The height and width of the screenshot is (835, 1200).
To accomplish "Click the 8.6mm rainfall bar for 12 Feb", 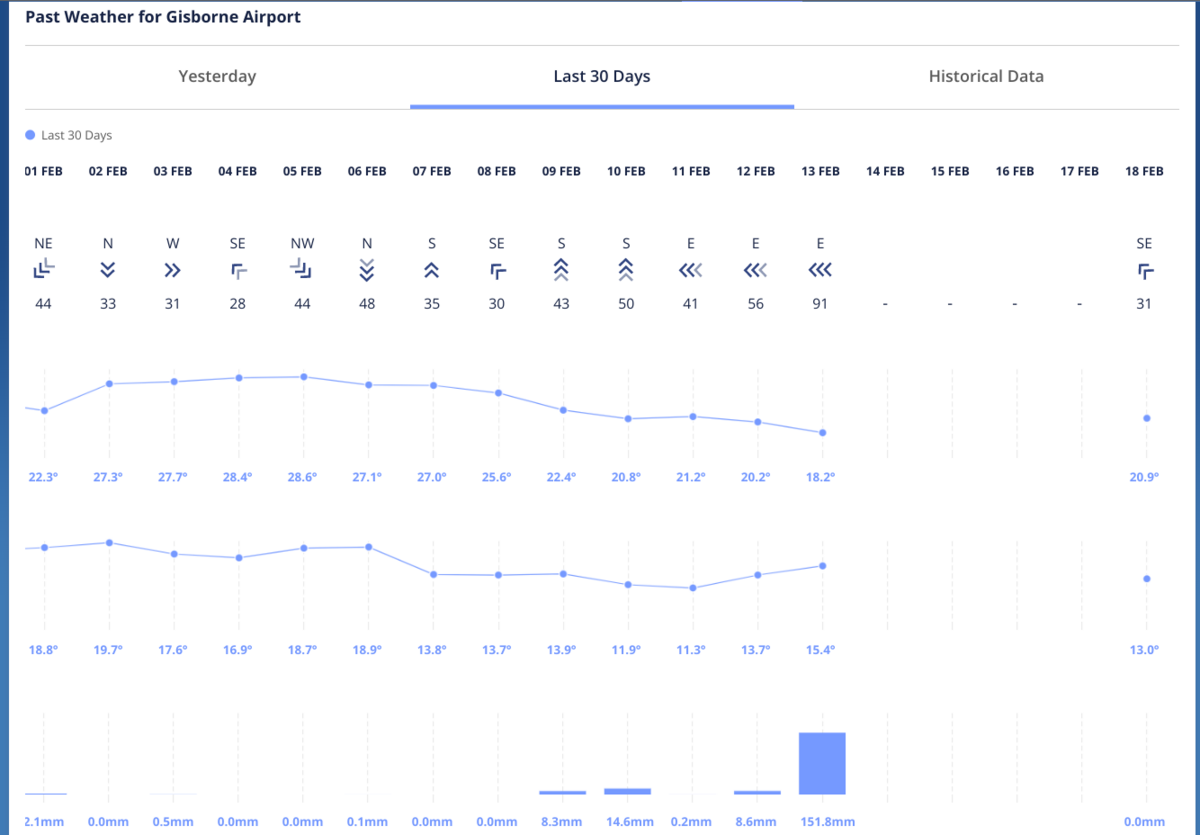I will [x=757, y=793].
